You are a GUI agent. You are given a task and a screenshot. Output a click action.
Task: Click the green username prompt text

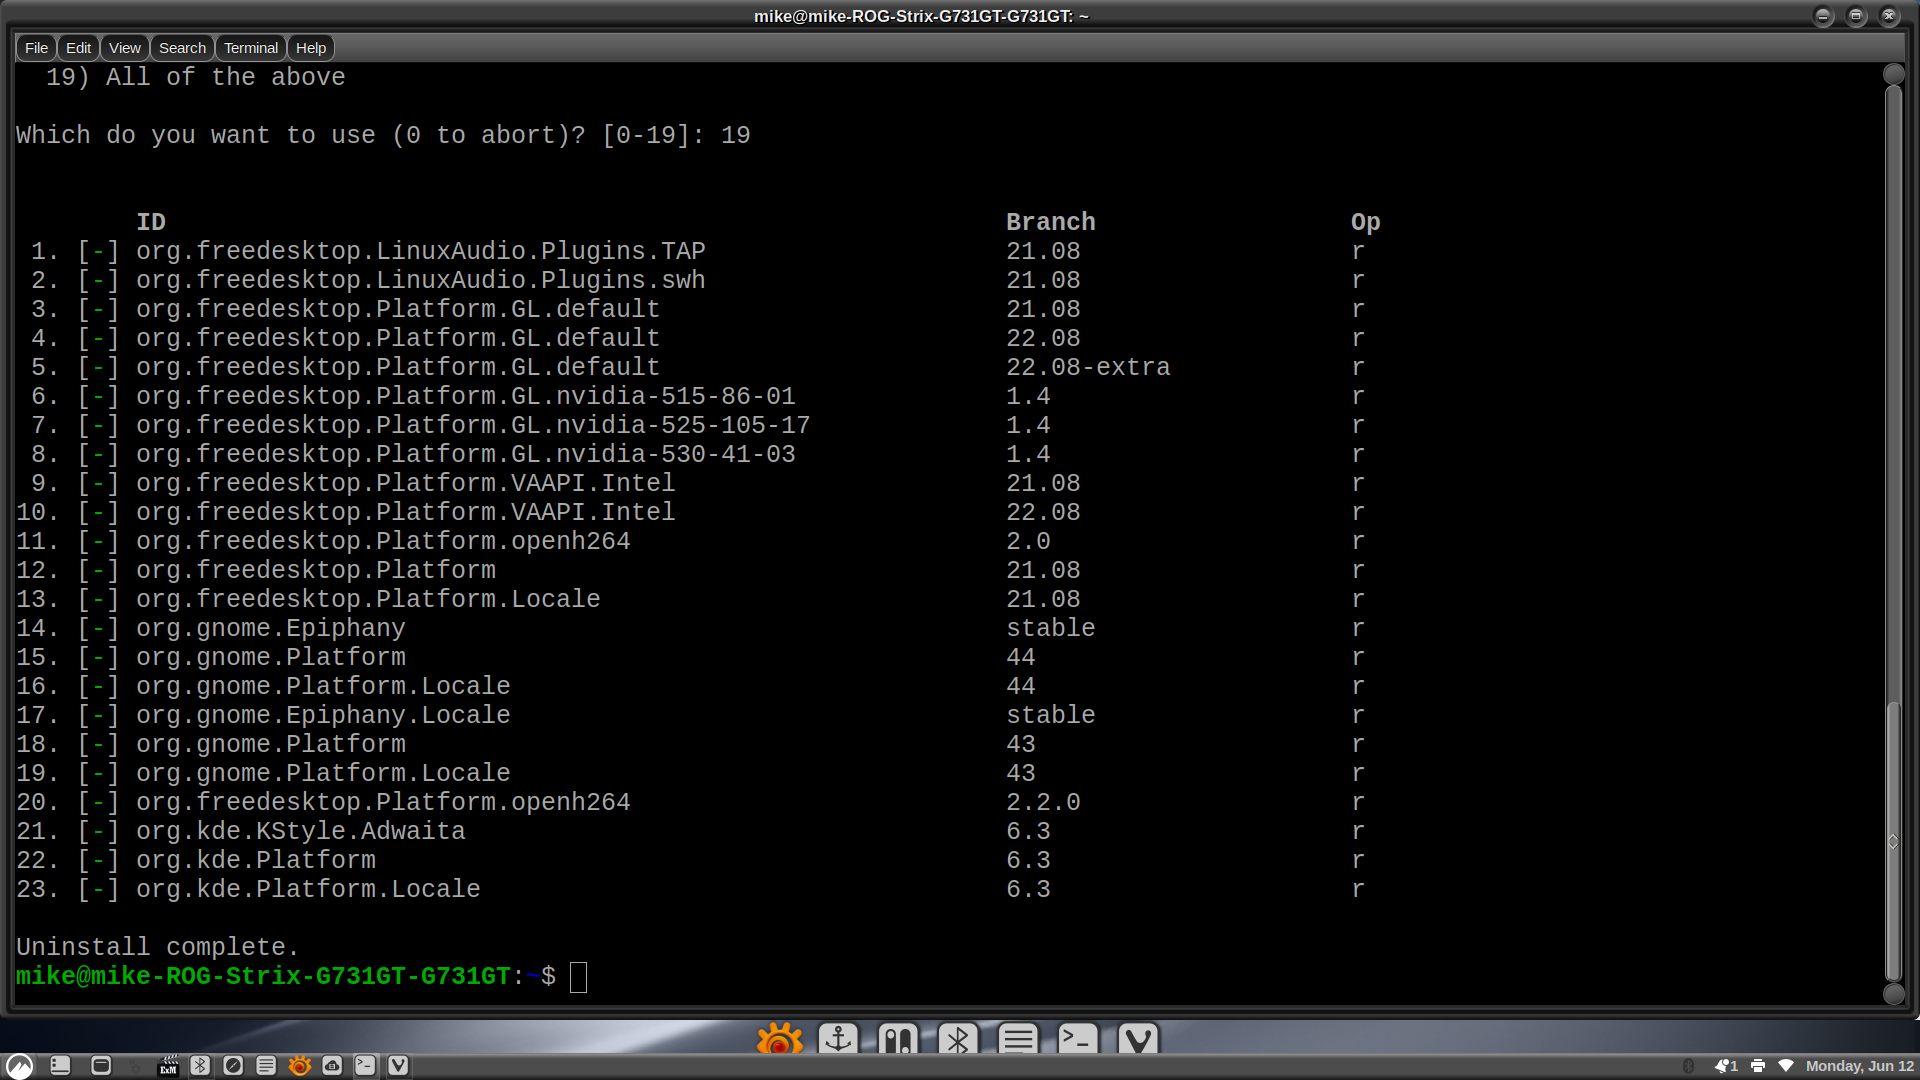pyautogui.click(x=263, y=976)
